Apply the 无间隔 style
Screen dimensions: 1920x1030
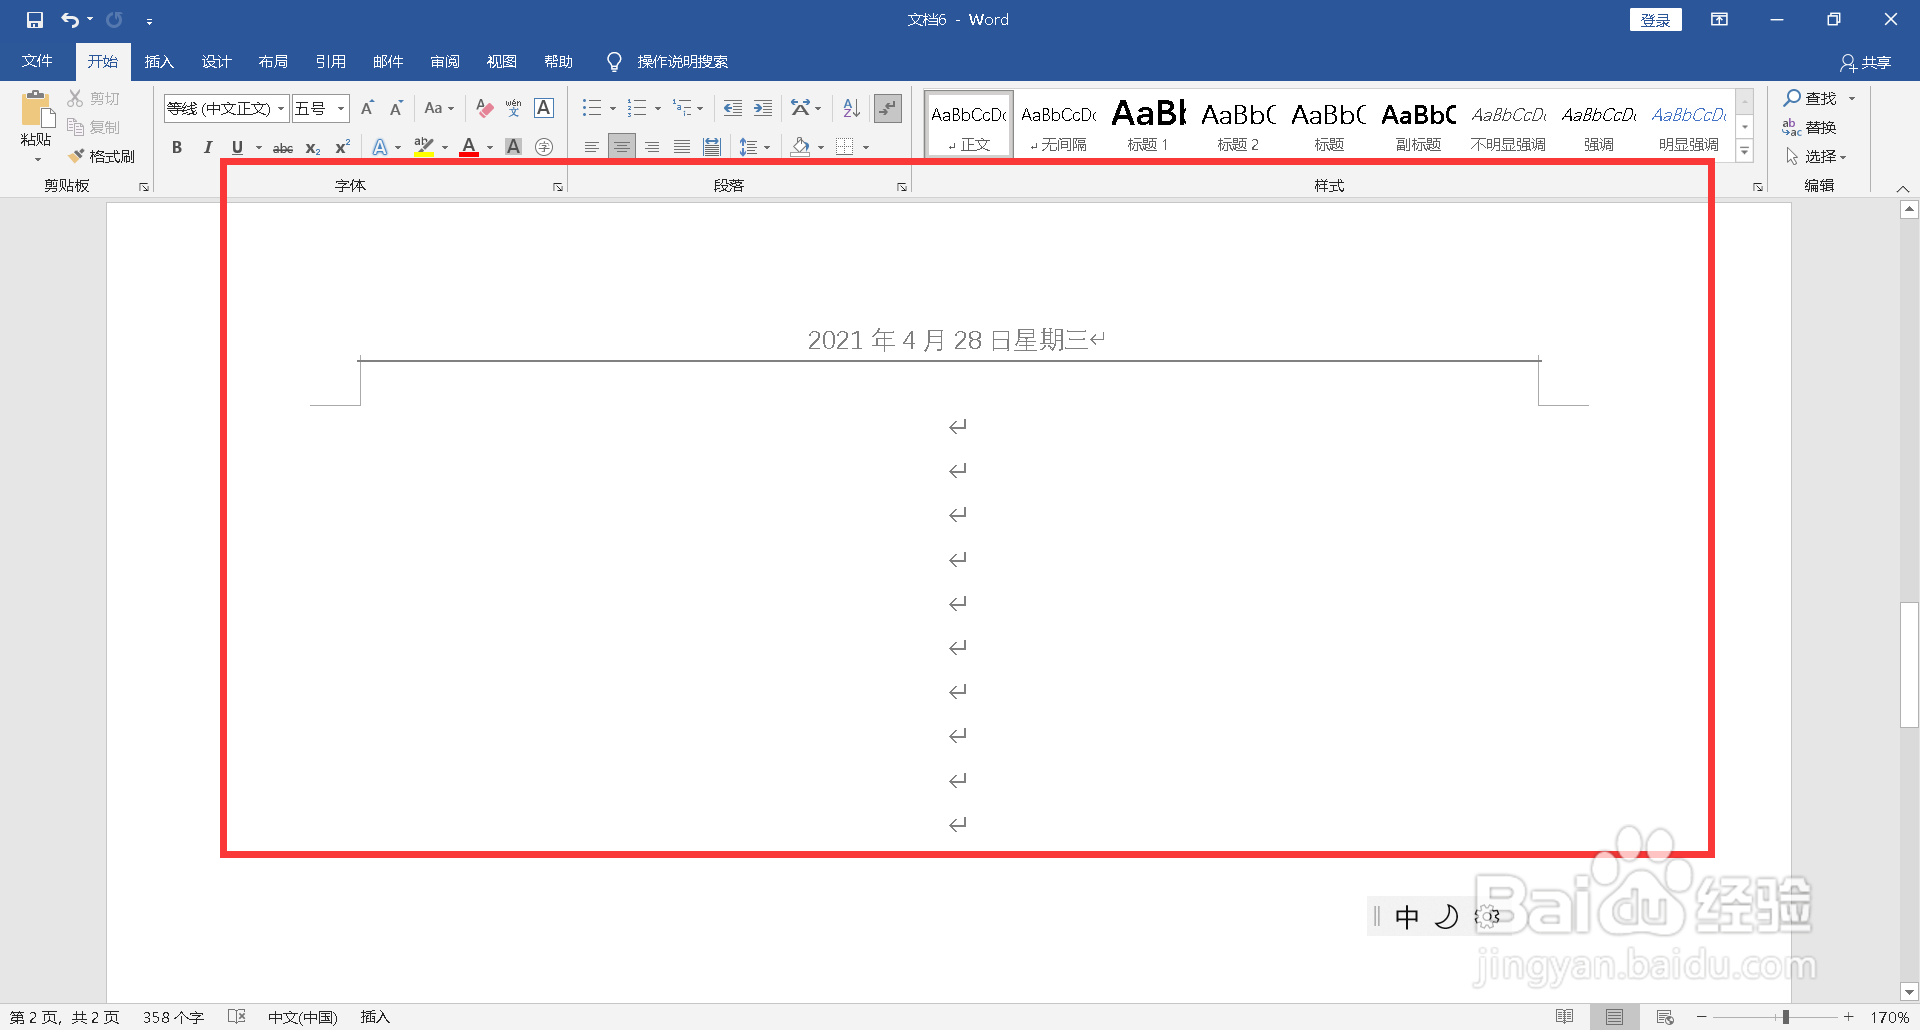pos(1058,124)
